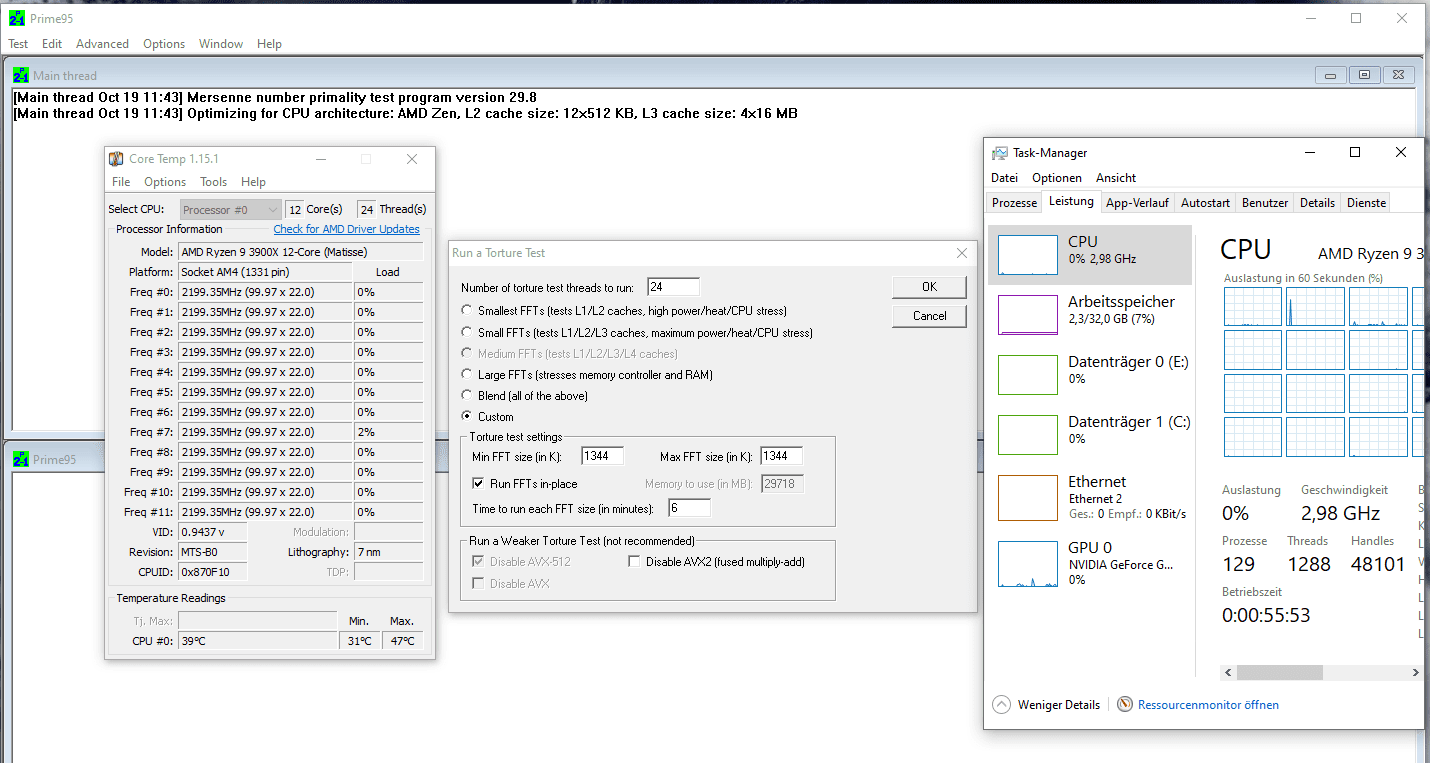Restore the Main thread child window
1430x763 pixels.
[x=1363, y=75]
